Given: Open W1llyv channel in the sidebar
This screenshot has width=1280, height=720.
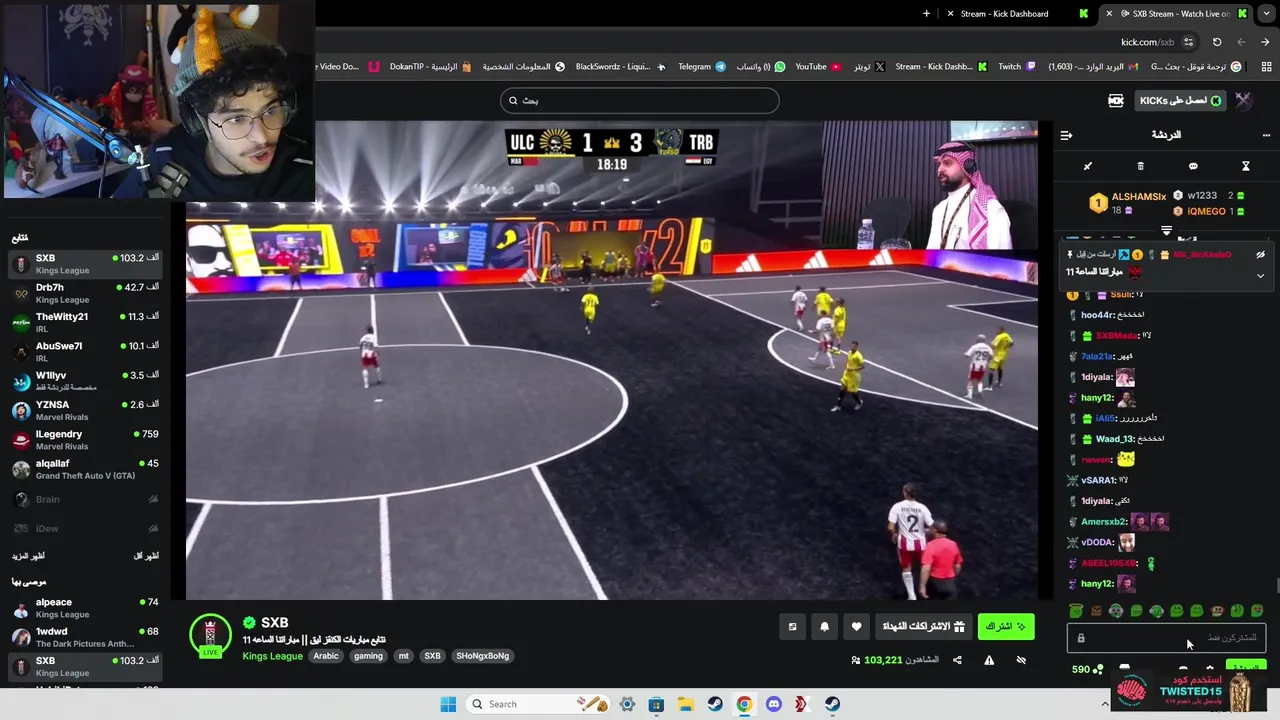Looking at the screenshot, I should (x=85, y=381).
